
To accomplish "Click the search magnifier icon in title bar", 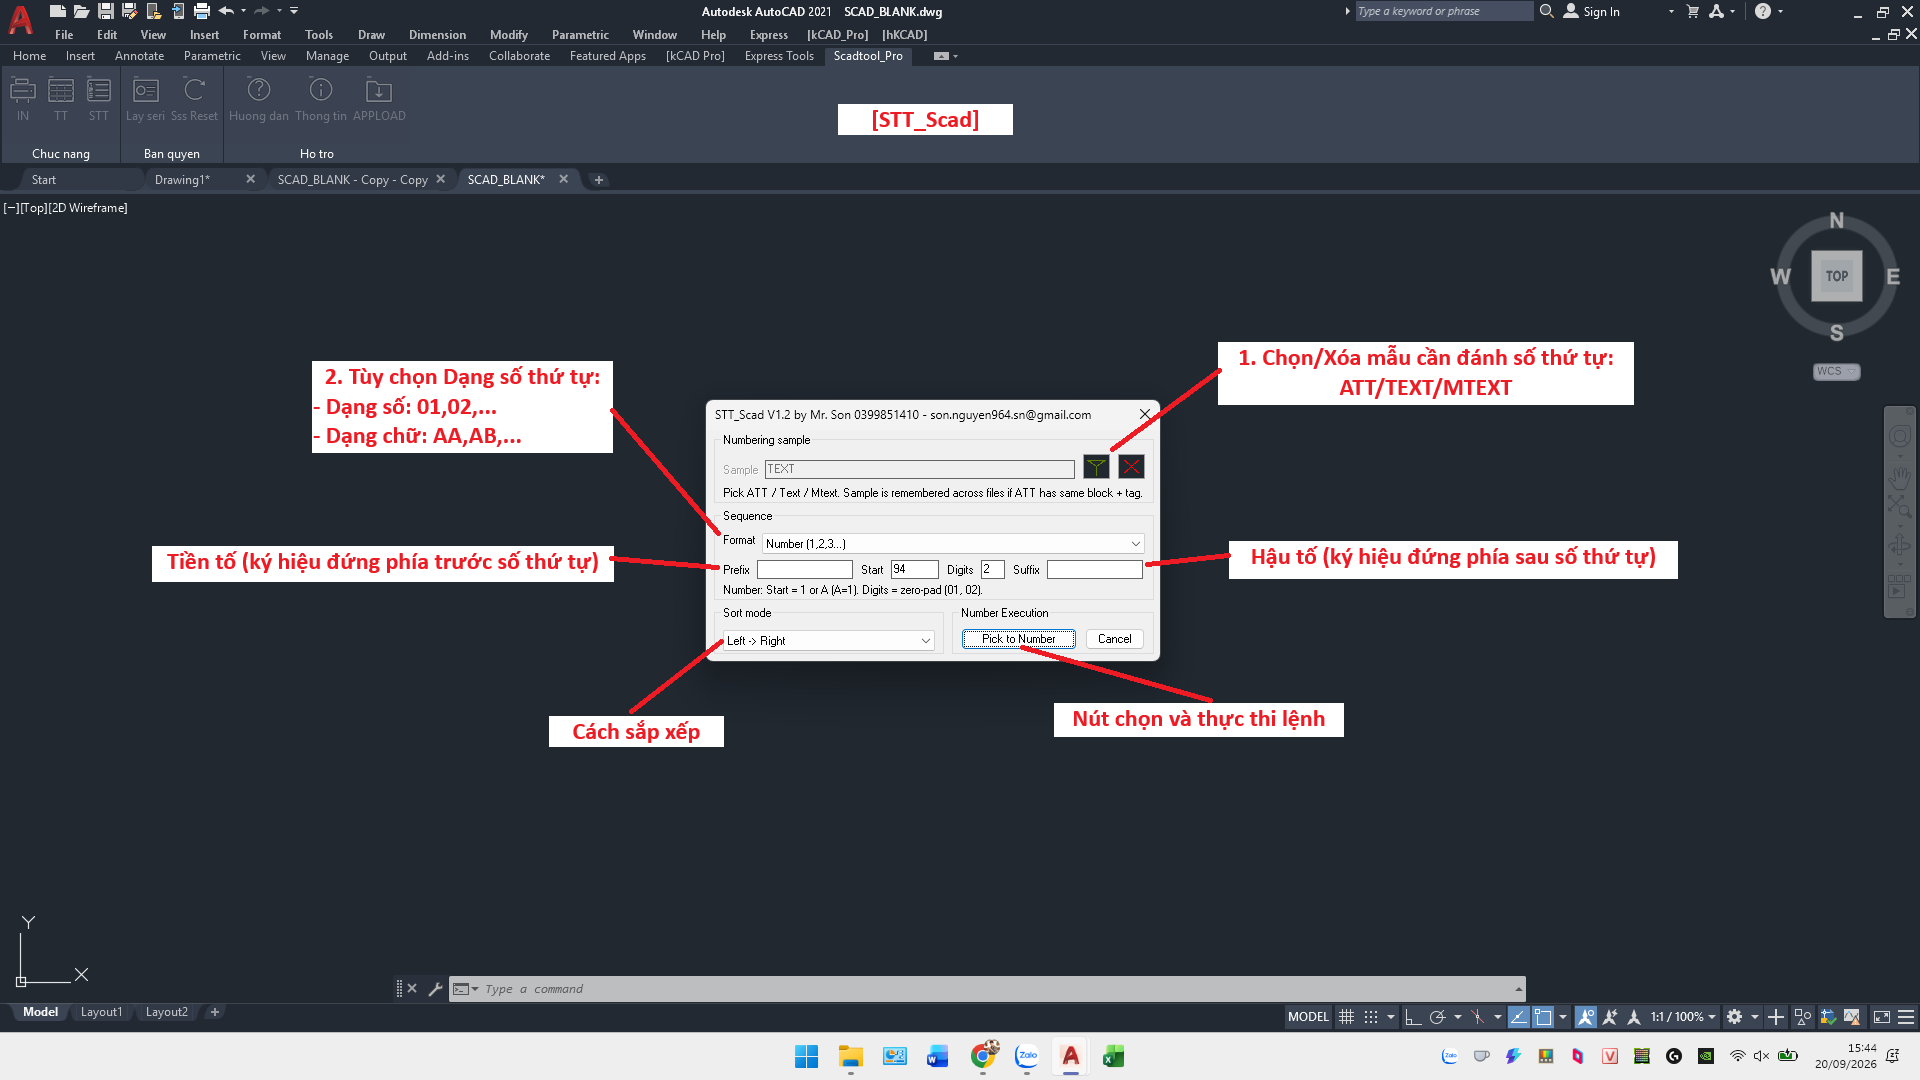I will [x=1547, y=11].
